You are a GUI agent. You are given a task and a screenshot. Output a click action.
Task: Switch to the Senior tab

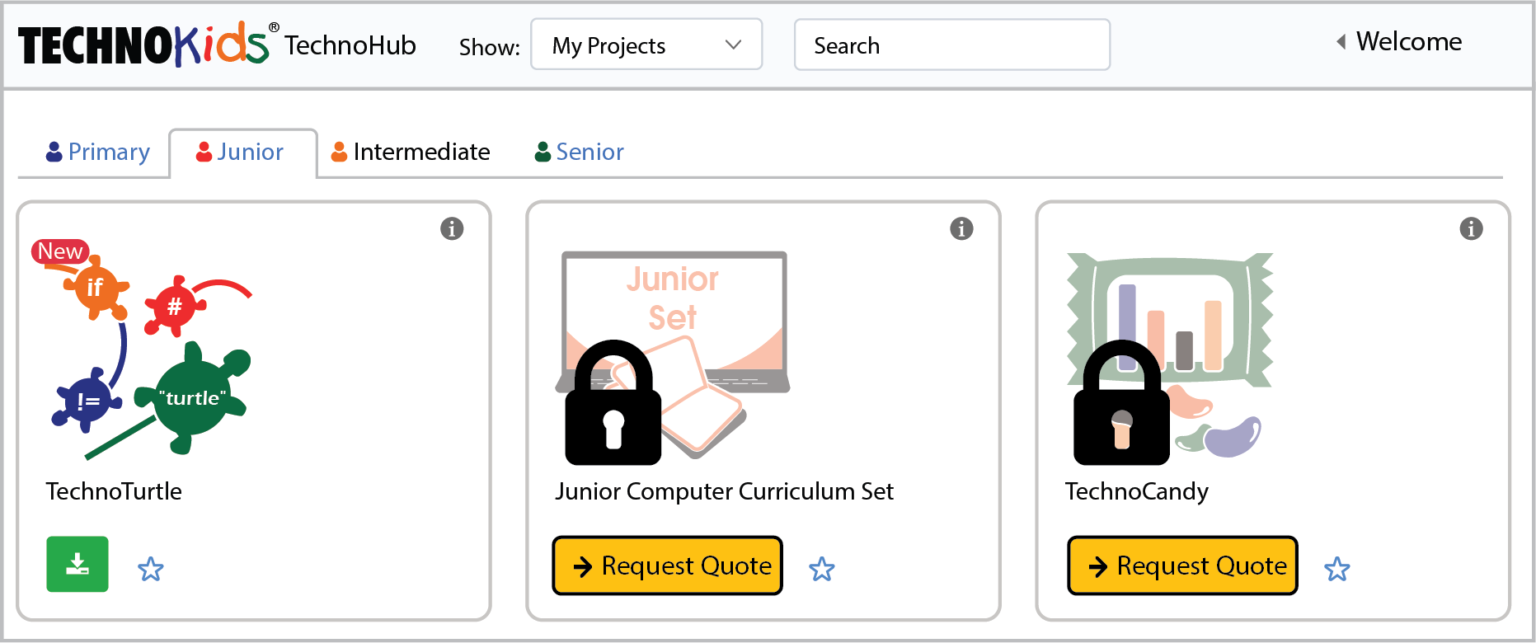click(x=579, y=151)
